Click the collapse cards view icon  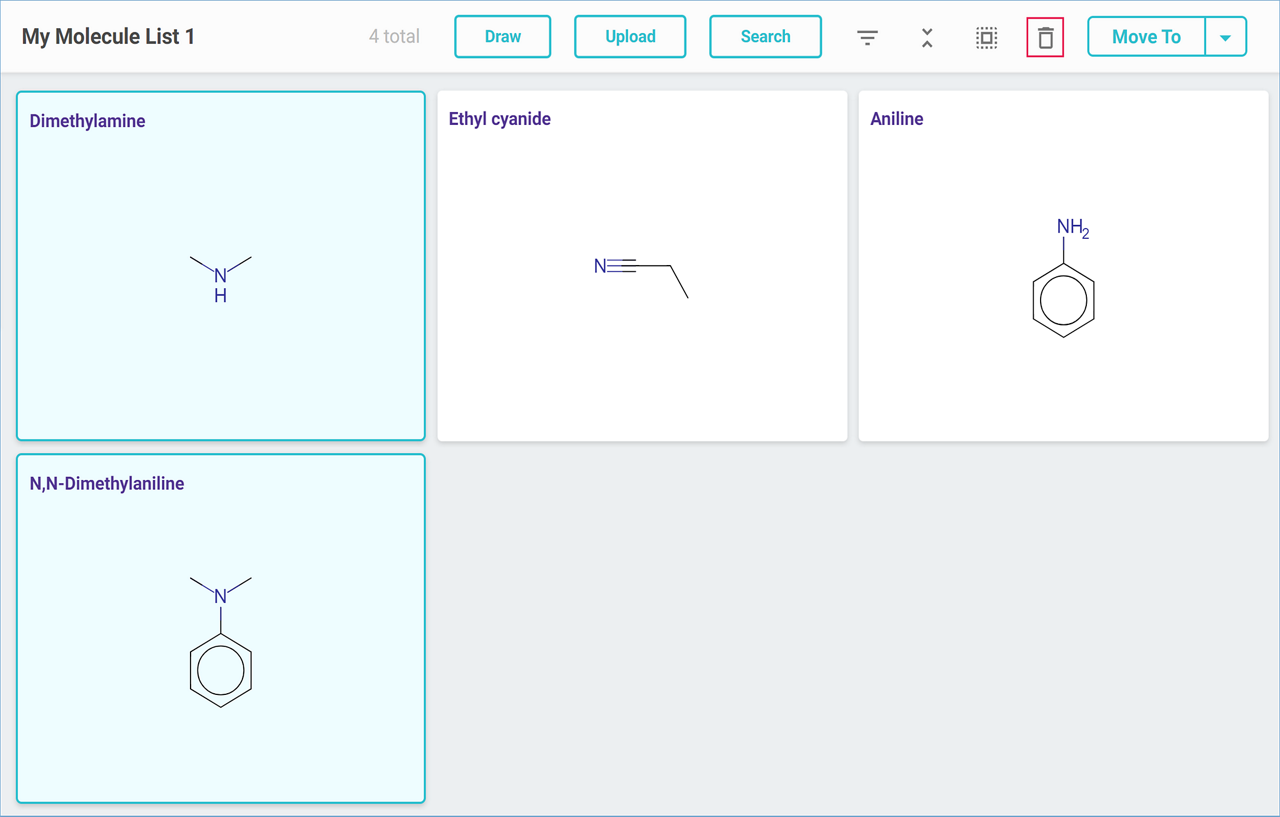coord(927,38)
